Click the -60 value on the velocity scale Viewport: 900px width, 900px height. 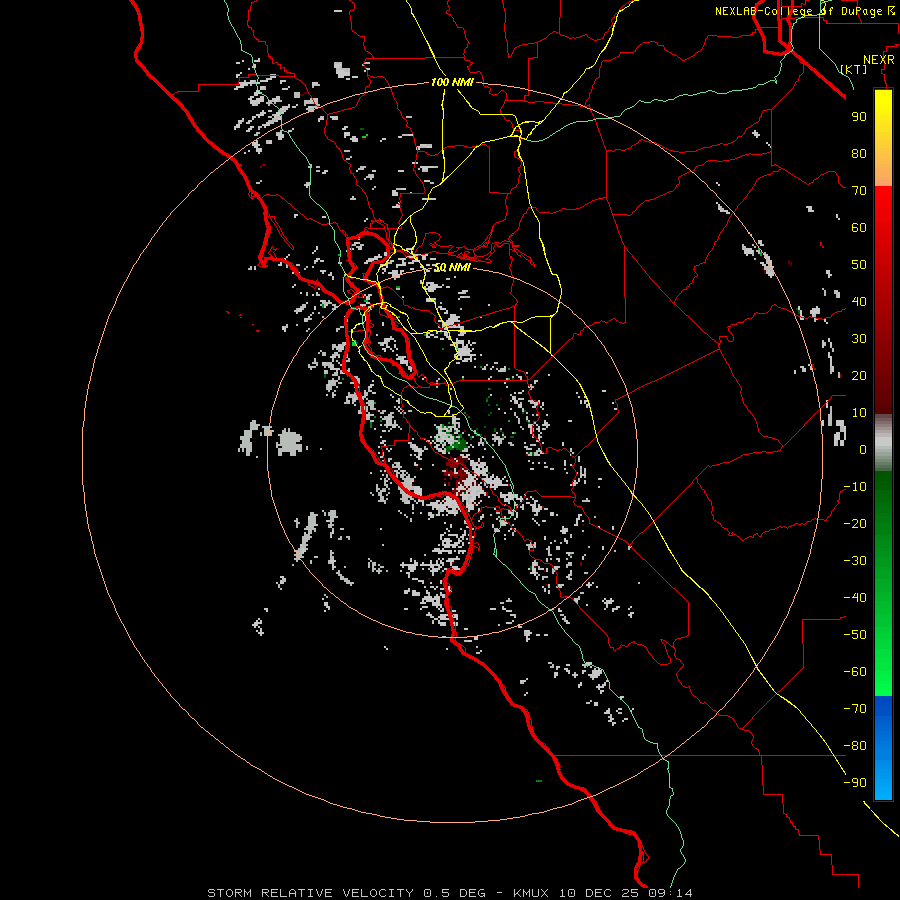click(855, 672)
